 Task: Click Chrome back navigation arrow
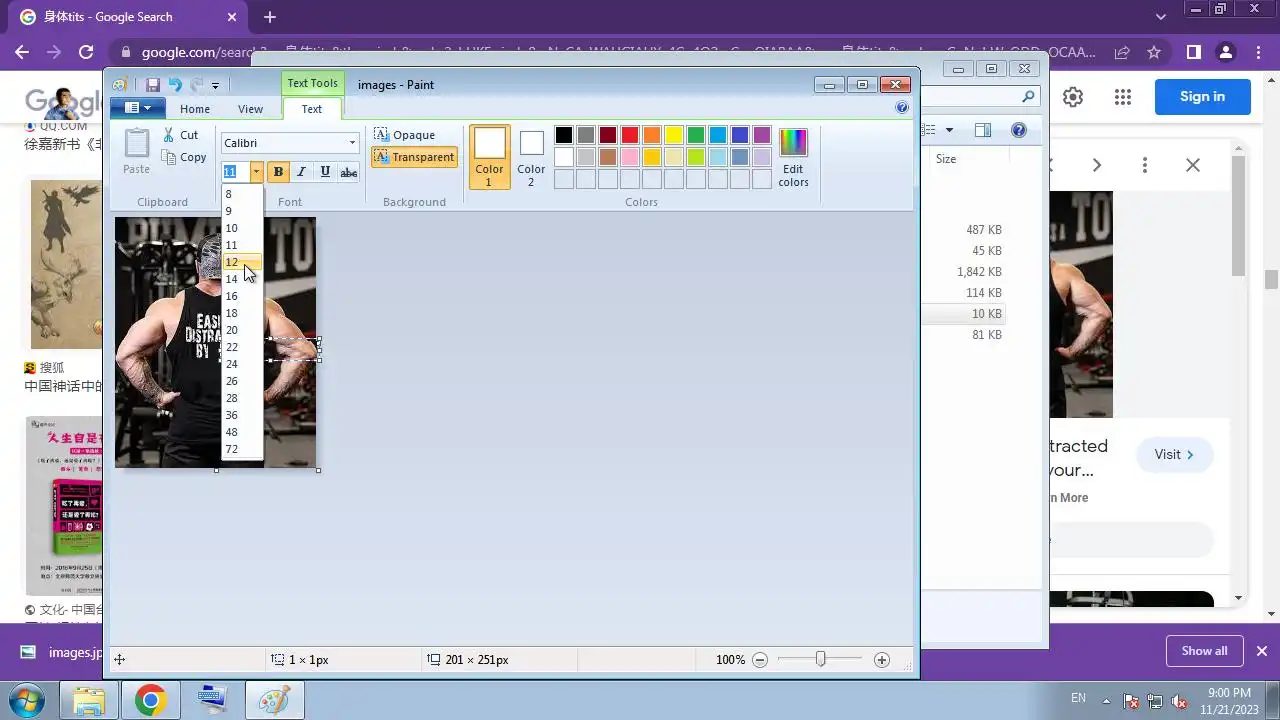pyautogui.click(x=22, y=52)
